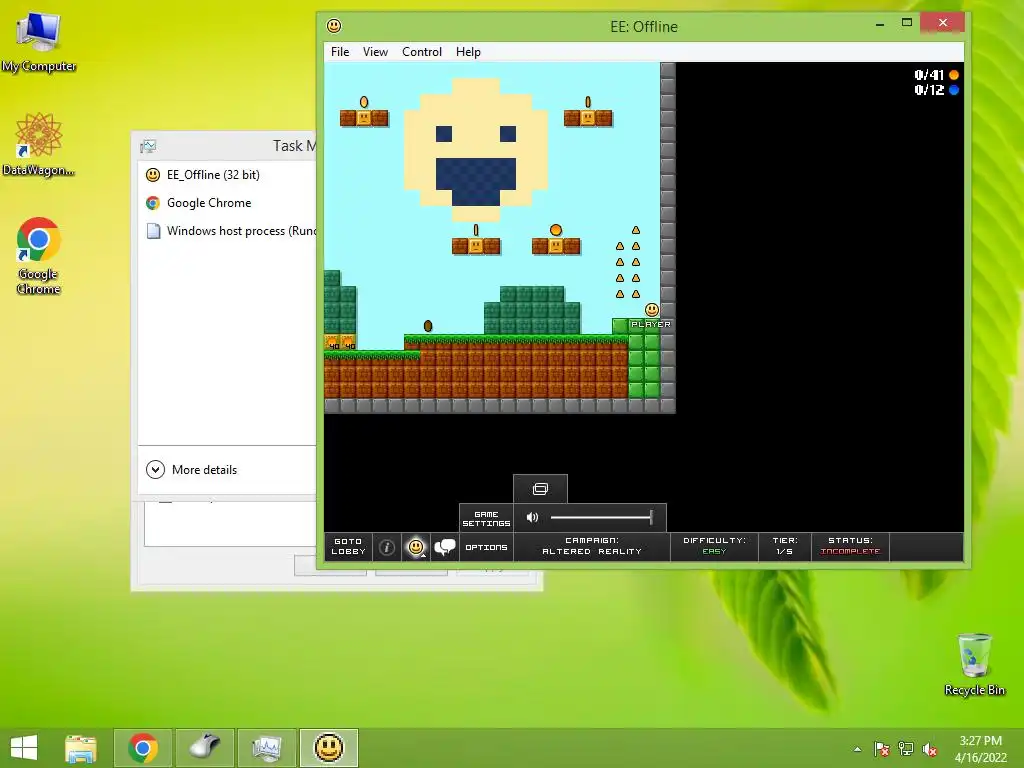Open the smiley selector in game toolbar
This screenshot has height=768, width=1024.
416,547
